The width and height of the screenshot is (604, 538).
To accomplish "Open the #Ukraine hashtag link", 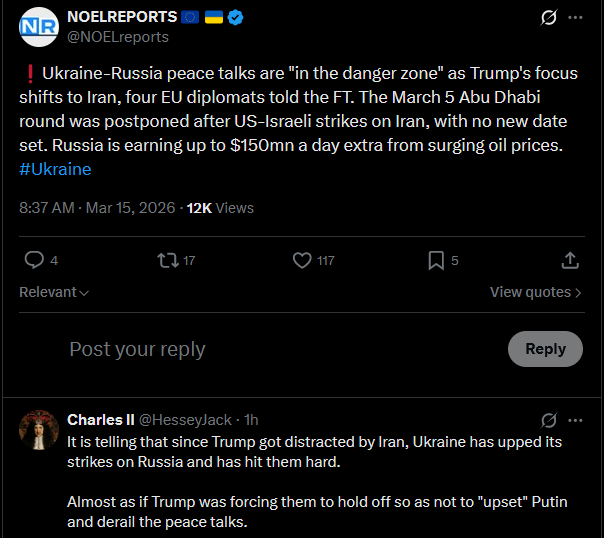I will pyautogui.click(x=55, y=169).
